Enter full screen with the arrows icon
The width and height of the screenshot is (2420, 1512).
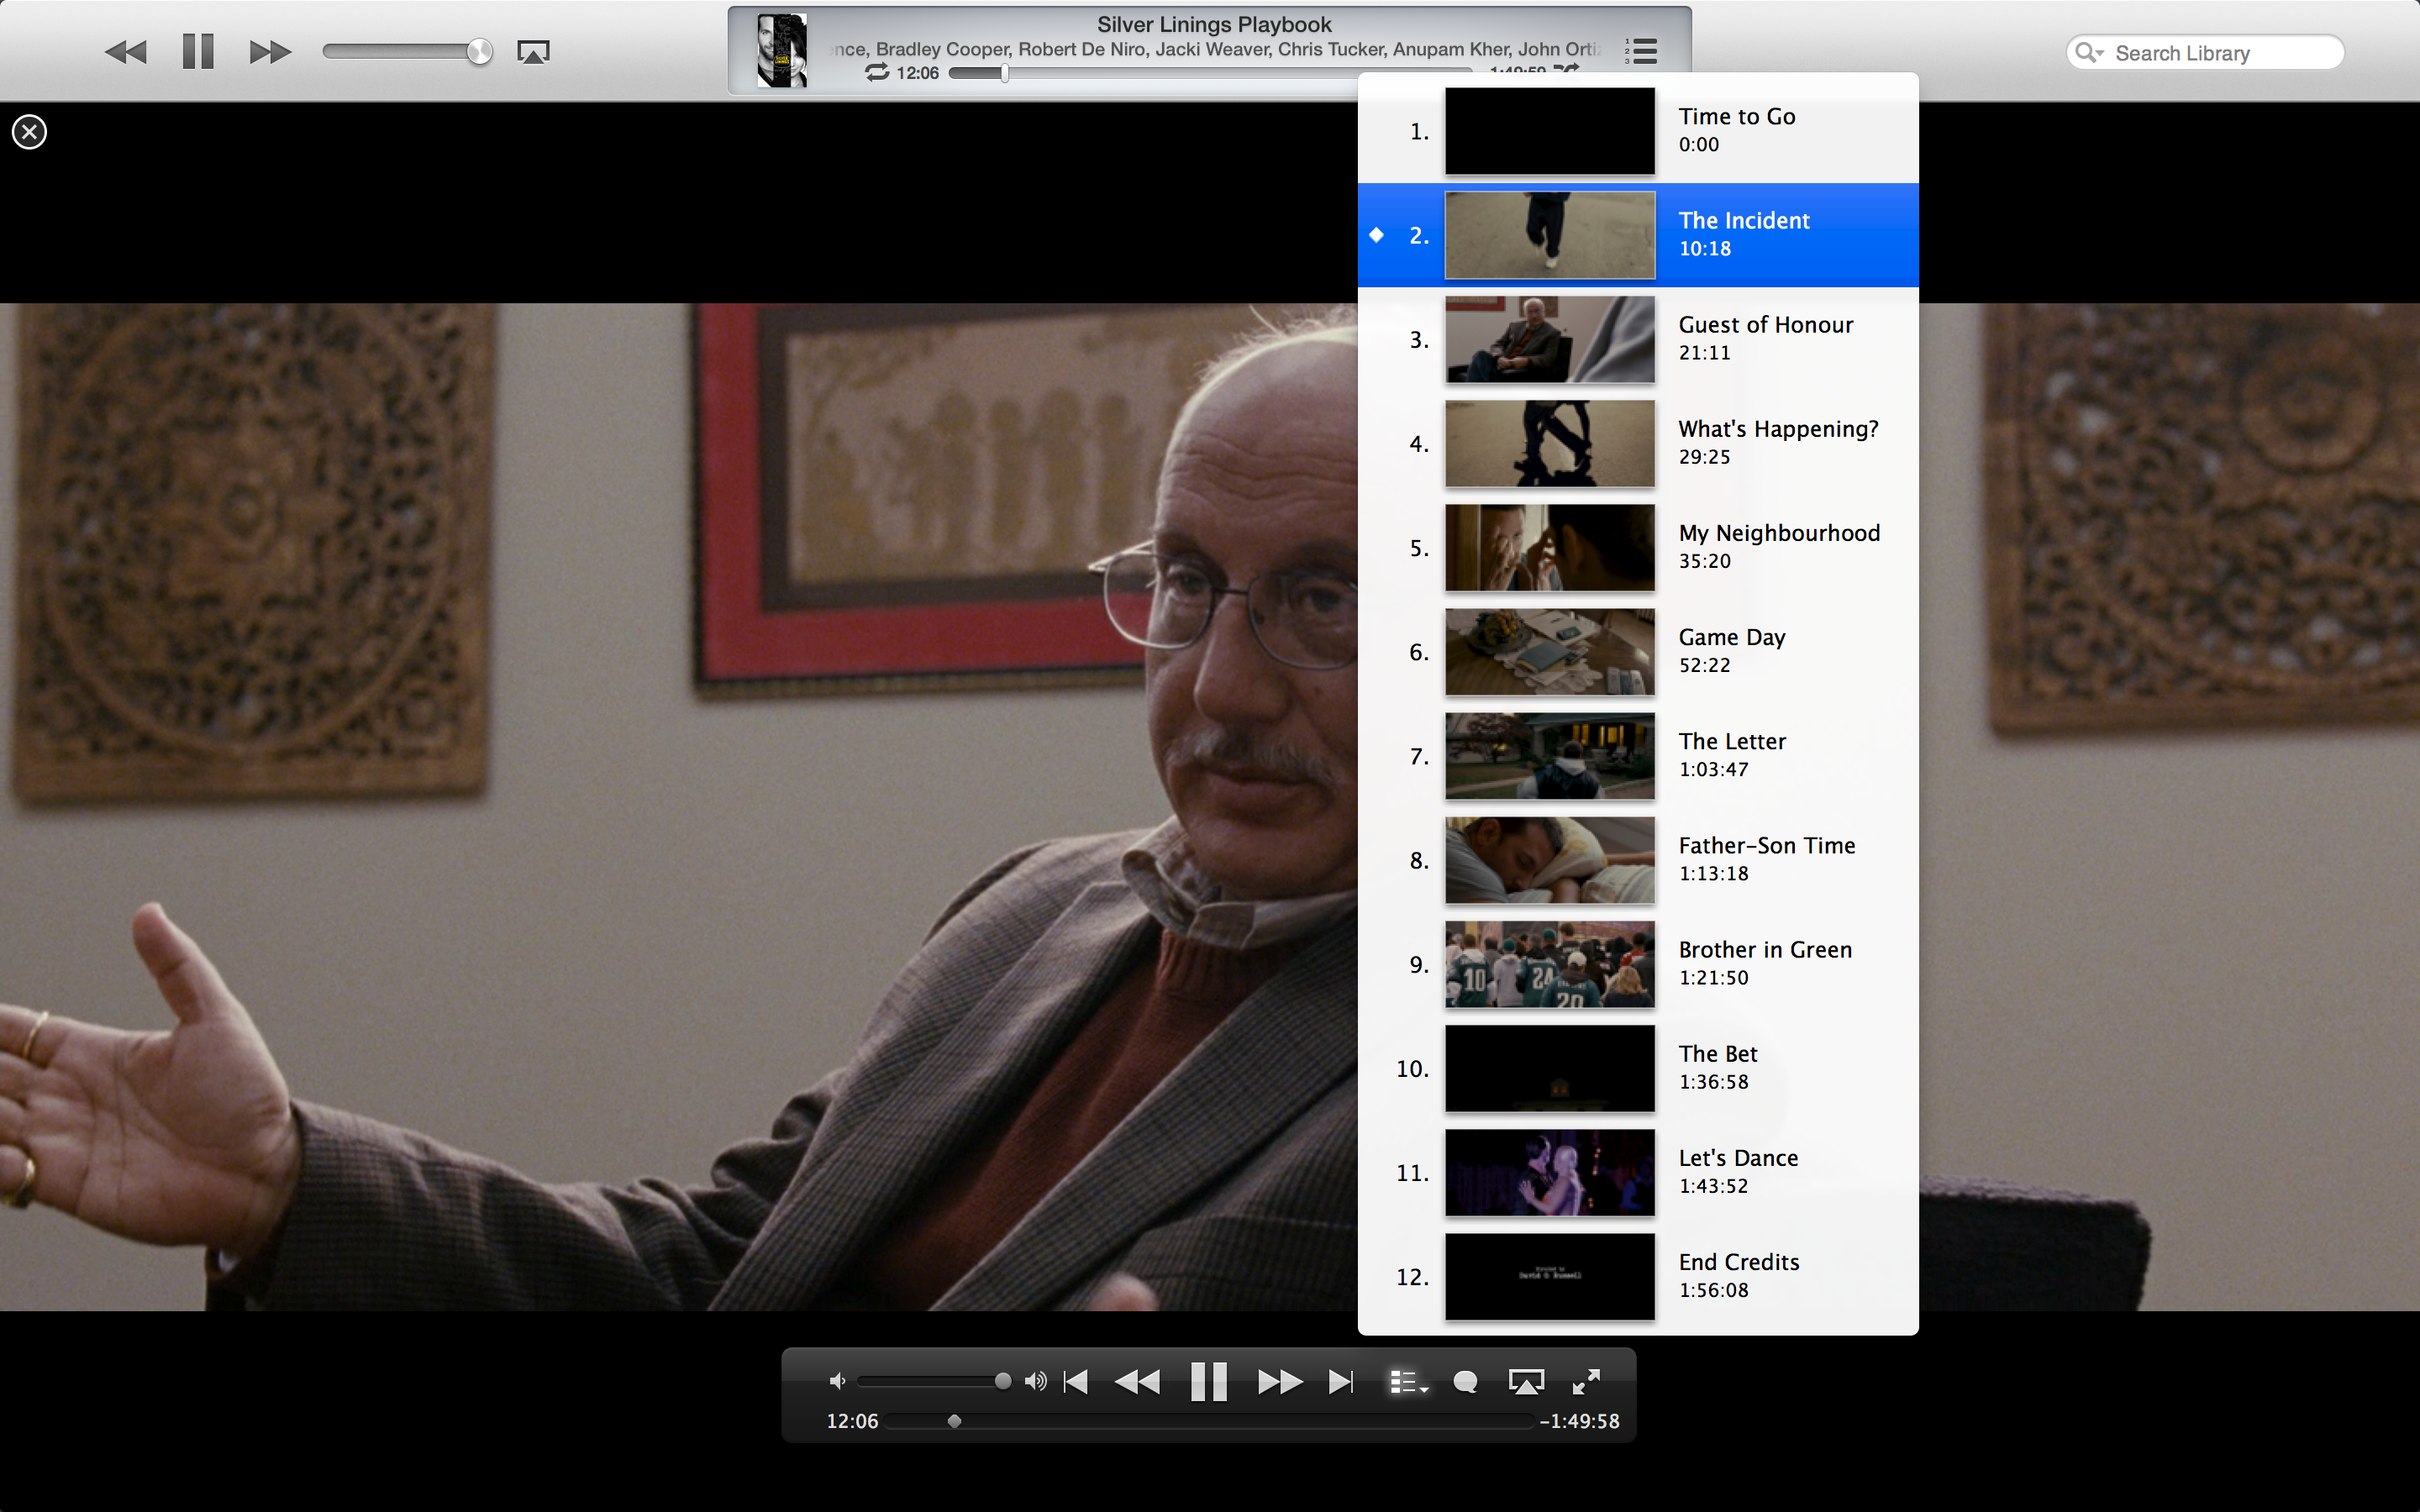pyautogui.click(x=1586, y=1381)
